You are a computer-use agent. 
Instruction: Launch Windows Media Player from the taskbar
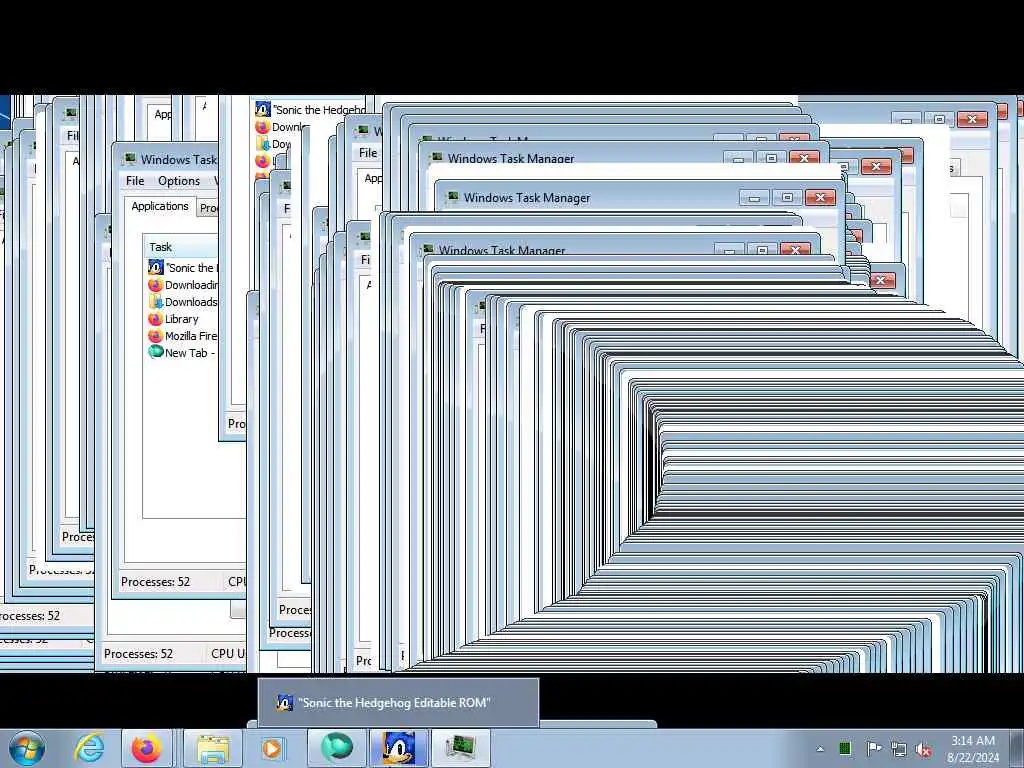tap(272, 748)
